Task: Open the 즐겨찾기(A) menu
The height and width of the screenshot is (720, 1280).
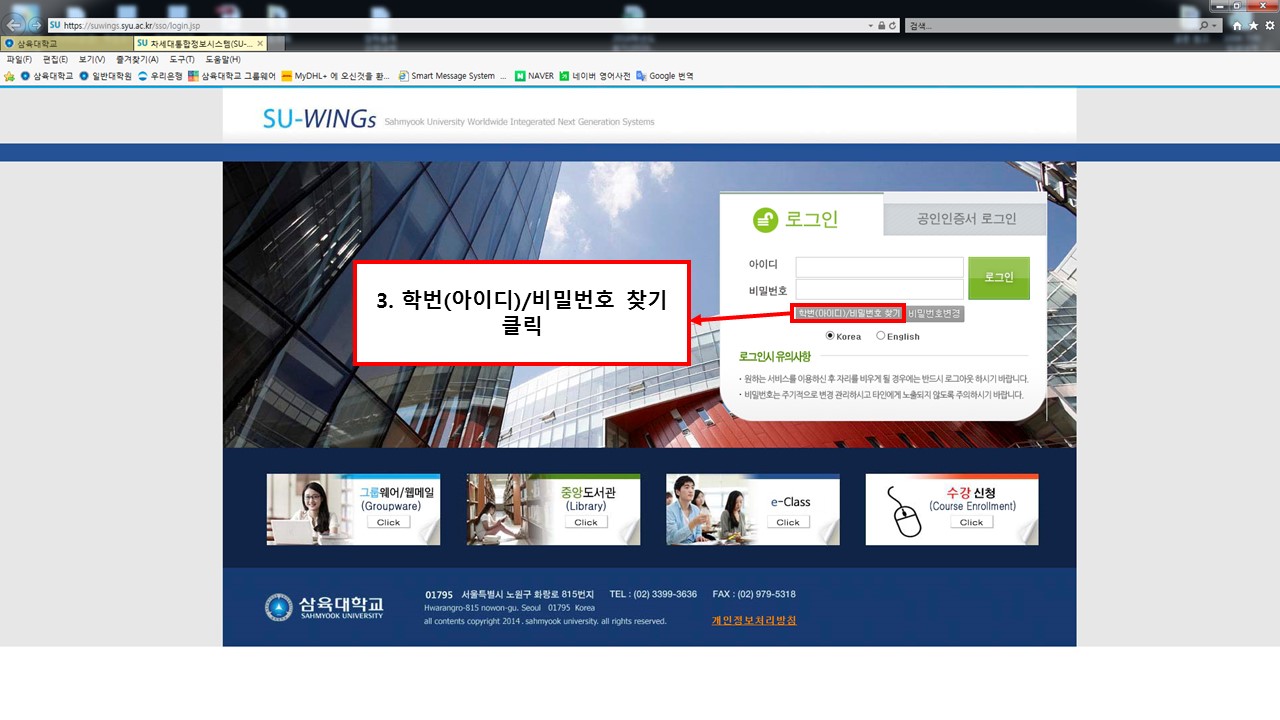Action: (x=137, y=60)
